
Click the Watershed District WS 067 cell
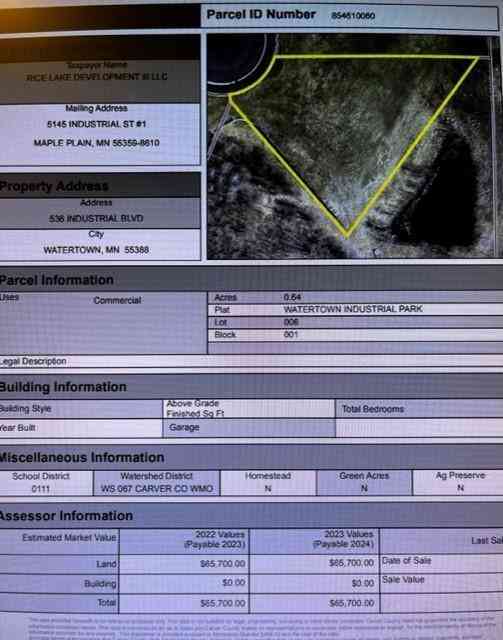[x=157, y=482]
